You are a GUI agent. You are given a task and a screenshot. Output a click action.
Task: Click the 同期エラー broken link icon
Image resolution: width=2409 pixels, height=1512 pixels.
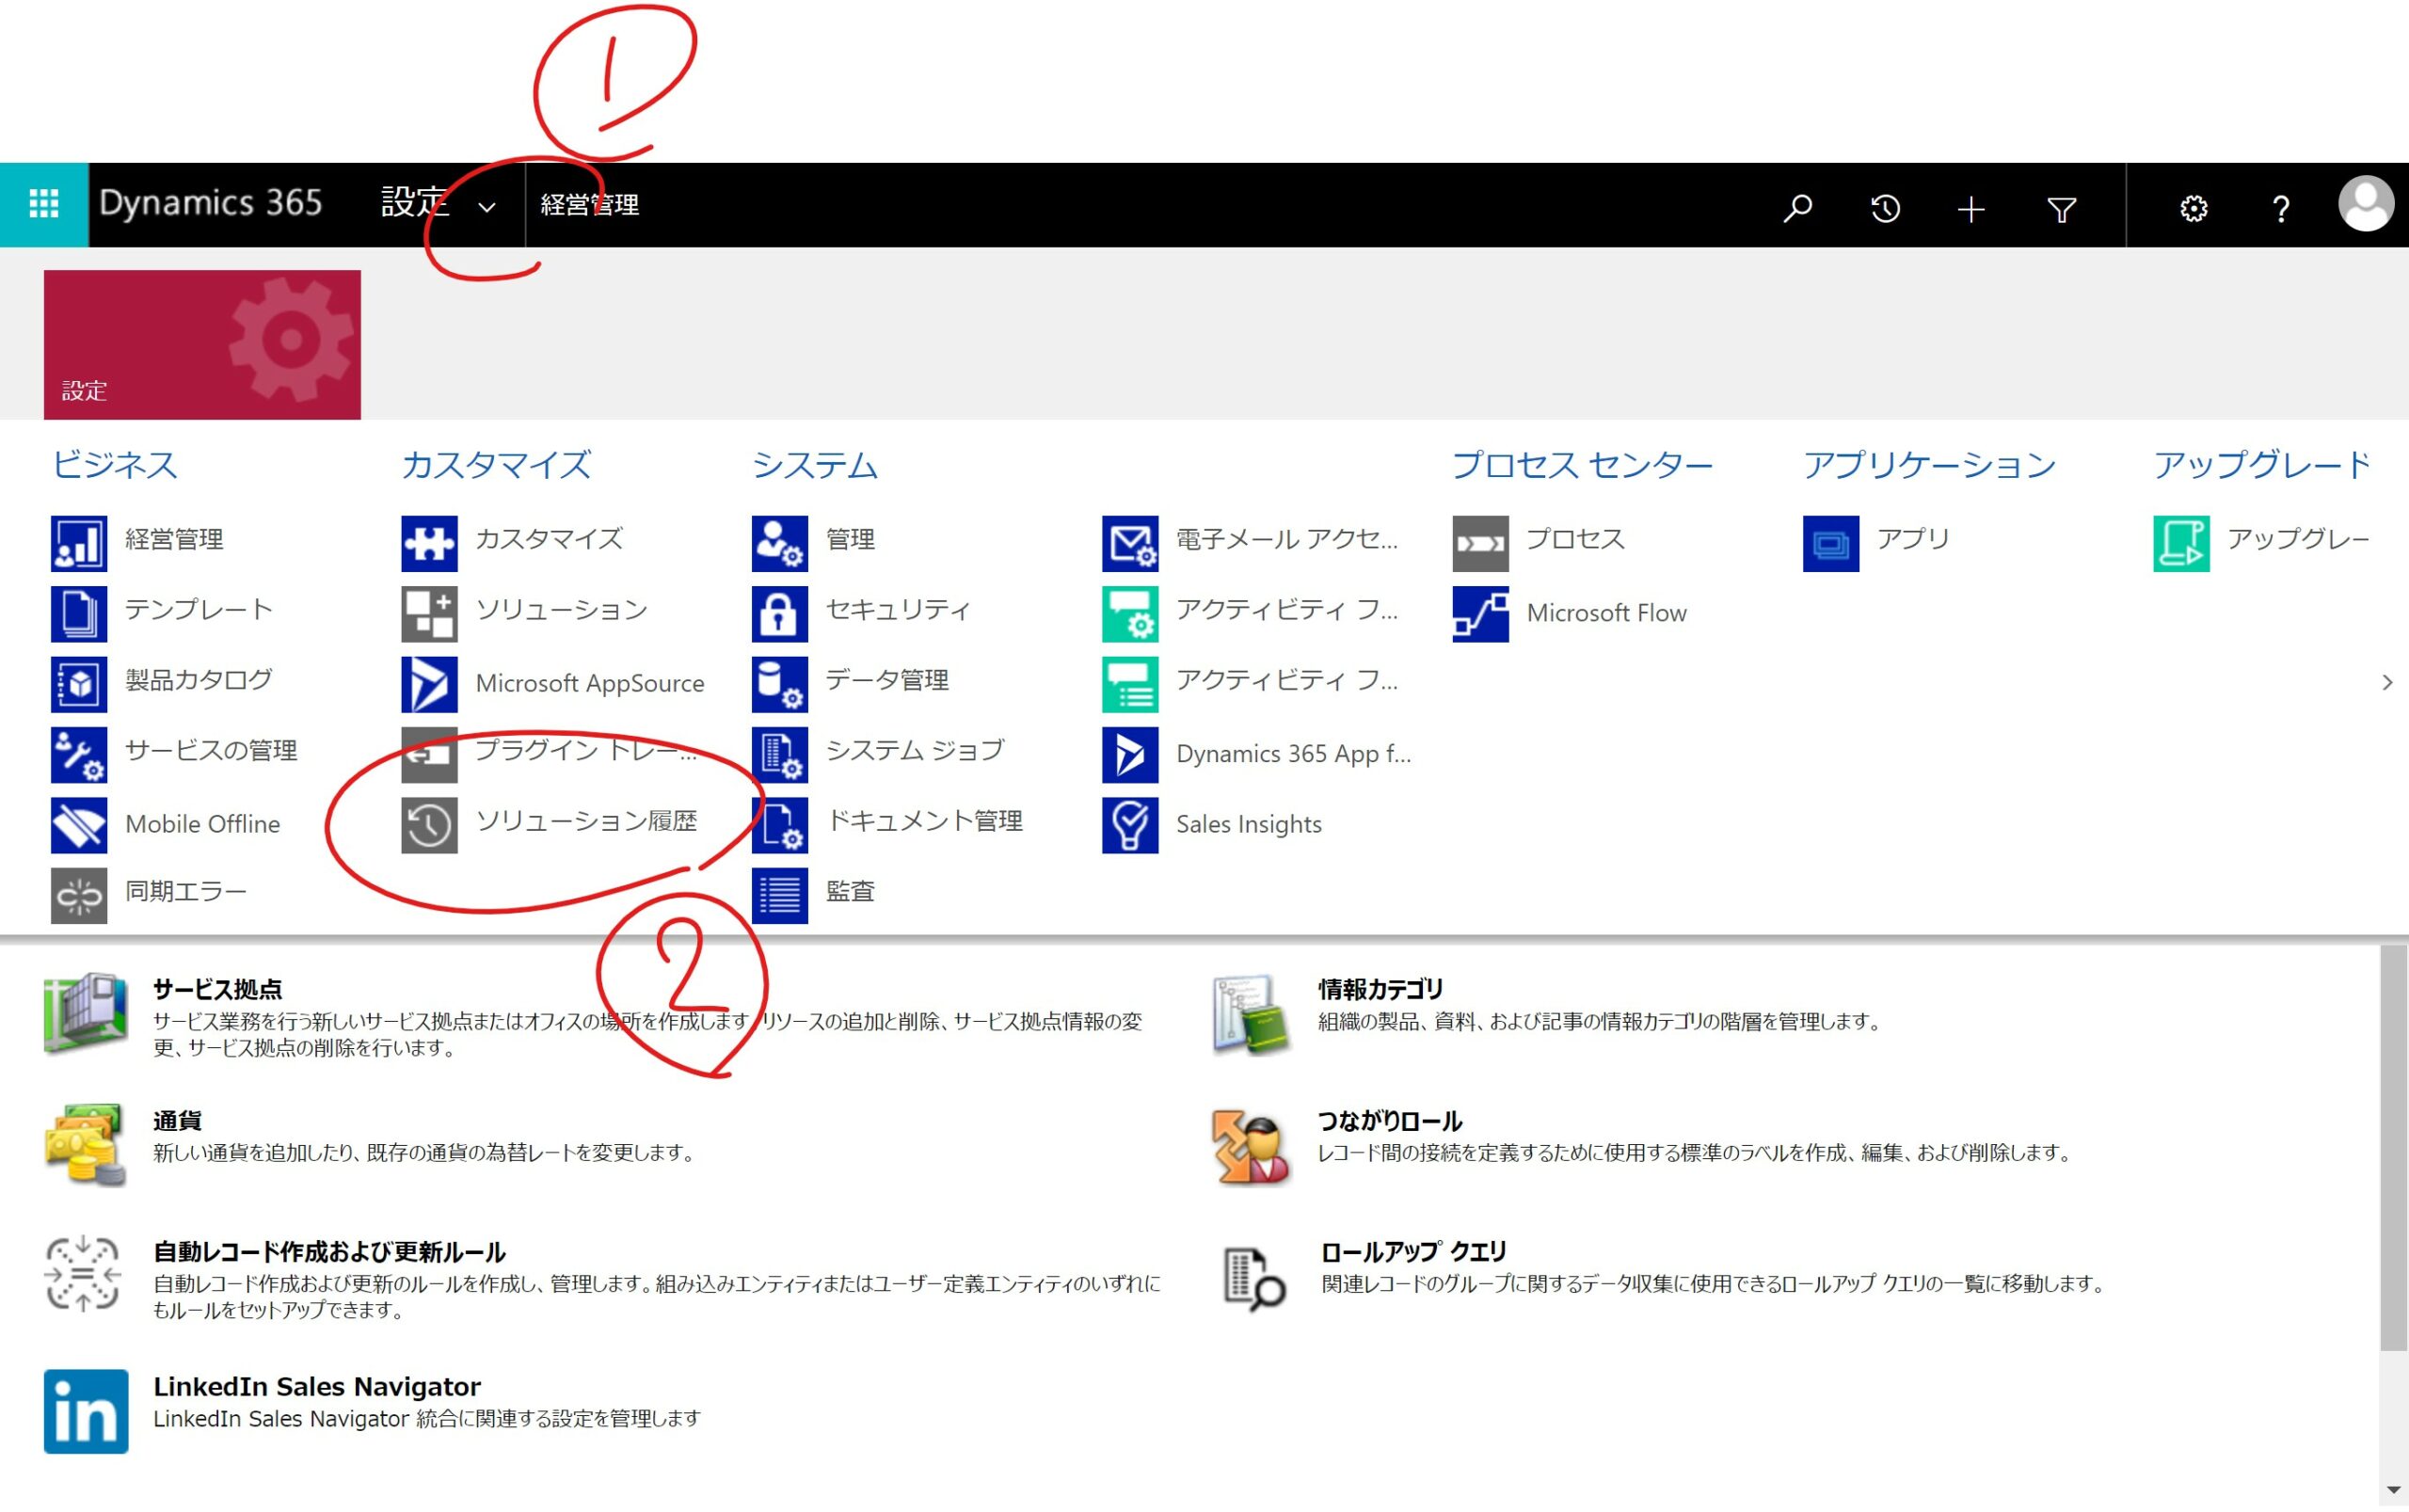coord(79,895)
